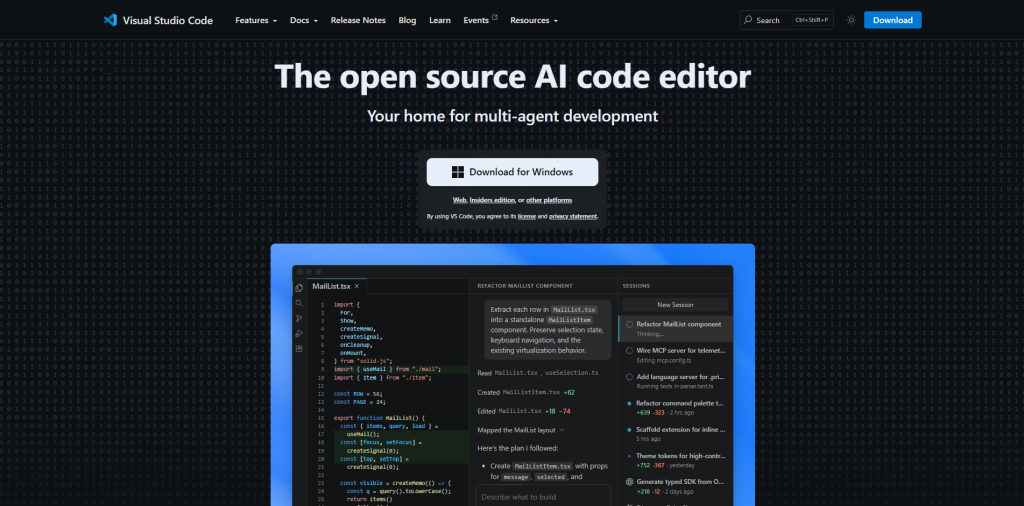Click the heading The open source AI code editor

(x=513, y=76)
